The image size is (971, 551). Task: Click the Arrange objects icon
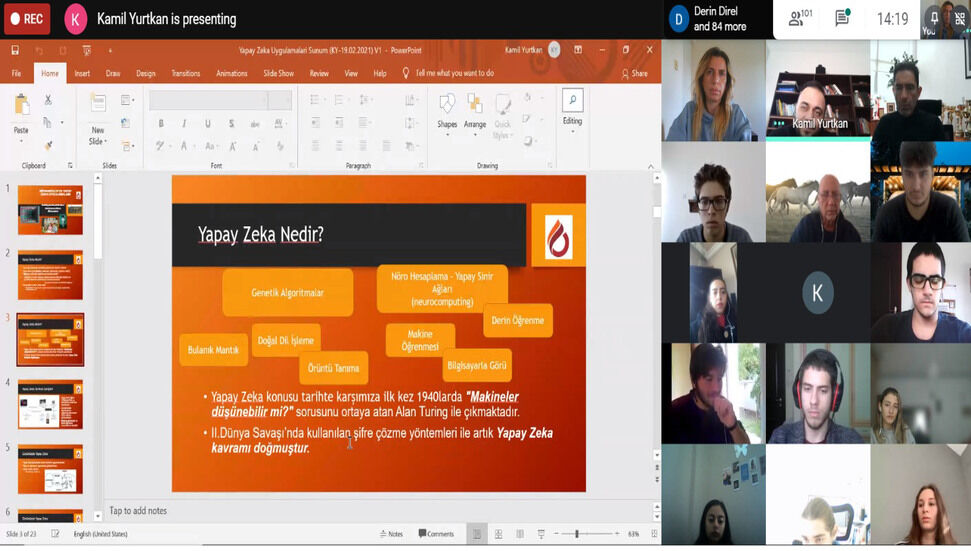[x=475, y=110]
